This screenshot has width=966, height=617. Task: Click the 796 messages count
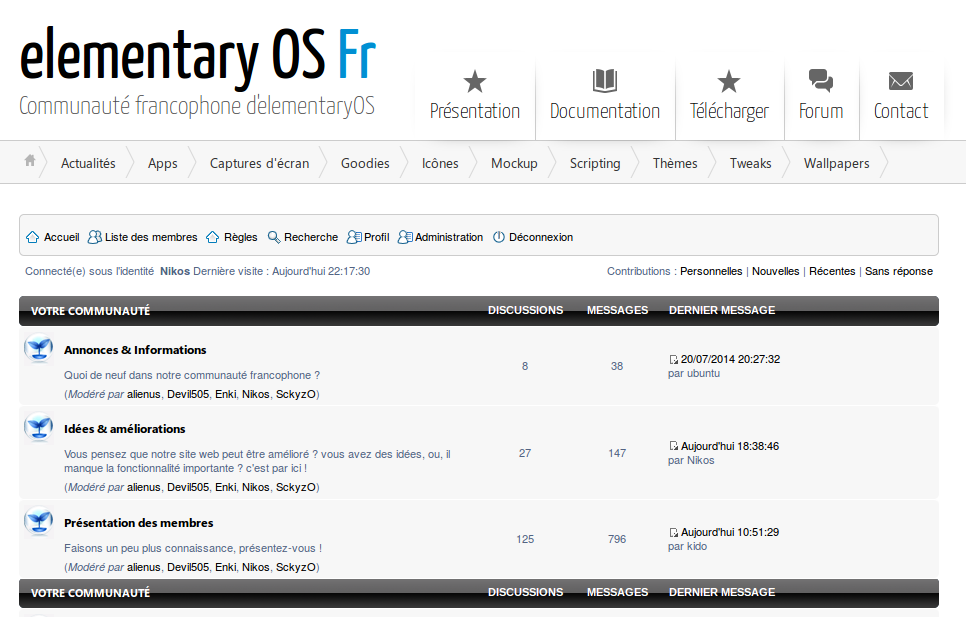(617, 539)
